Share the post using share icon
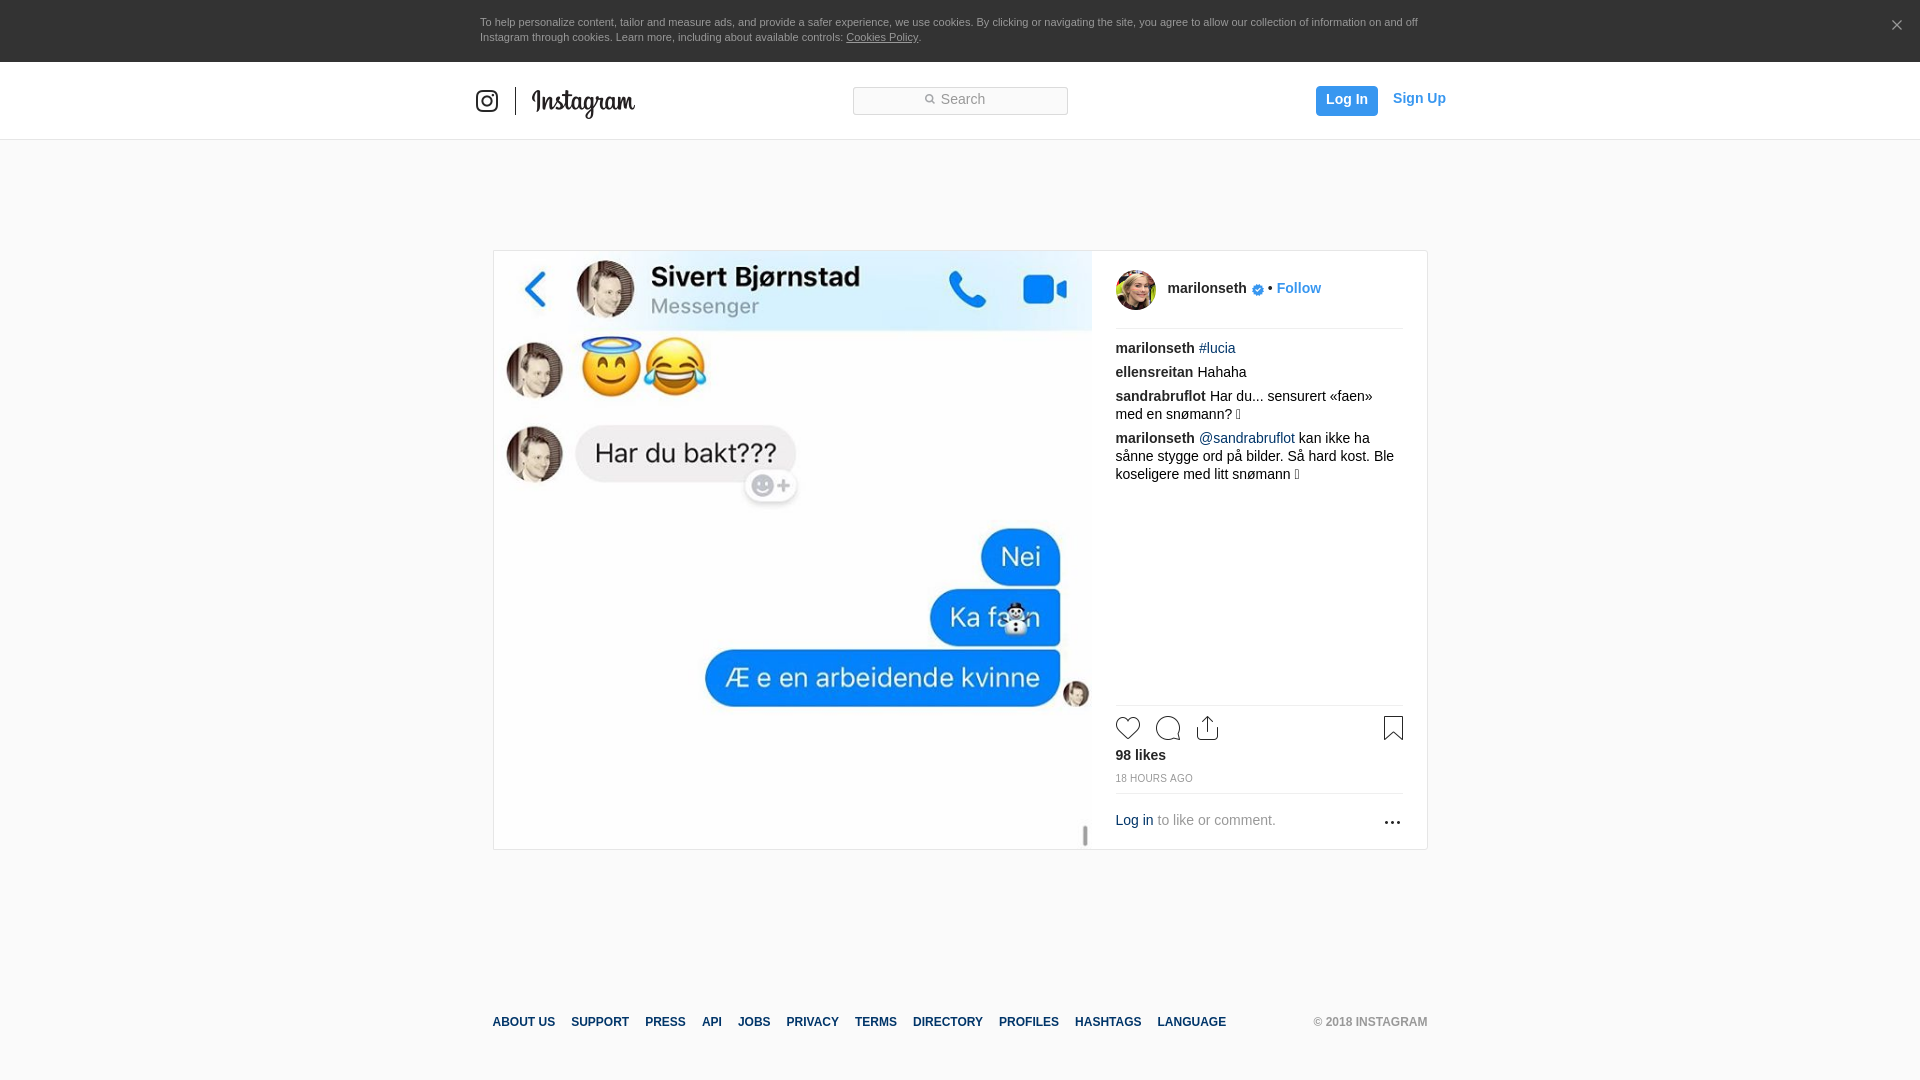1920x1080 pixels. pos(1208,728)
